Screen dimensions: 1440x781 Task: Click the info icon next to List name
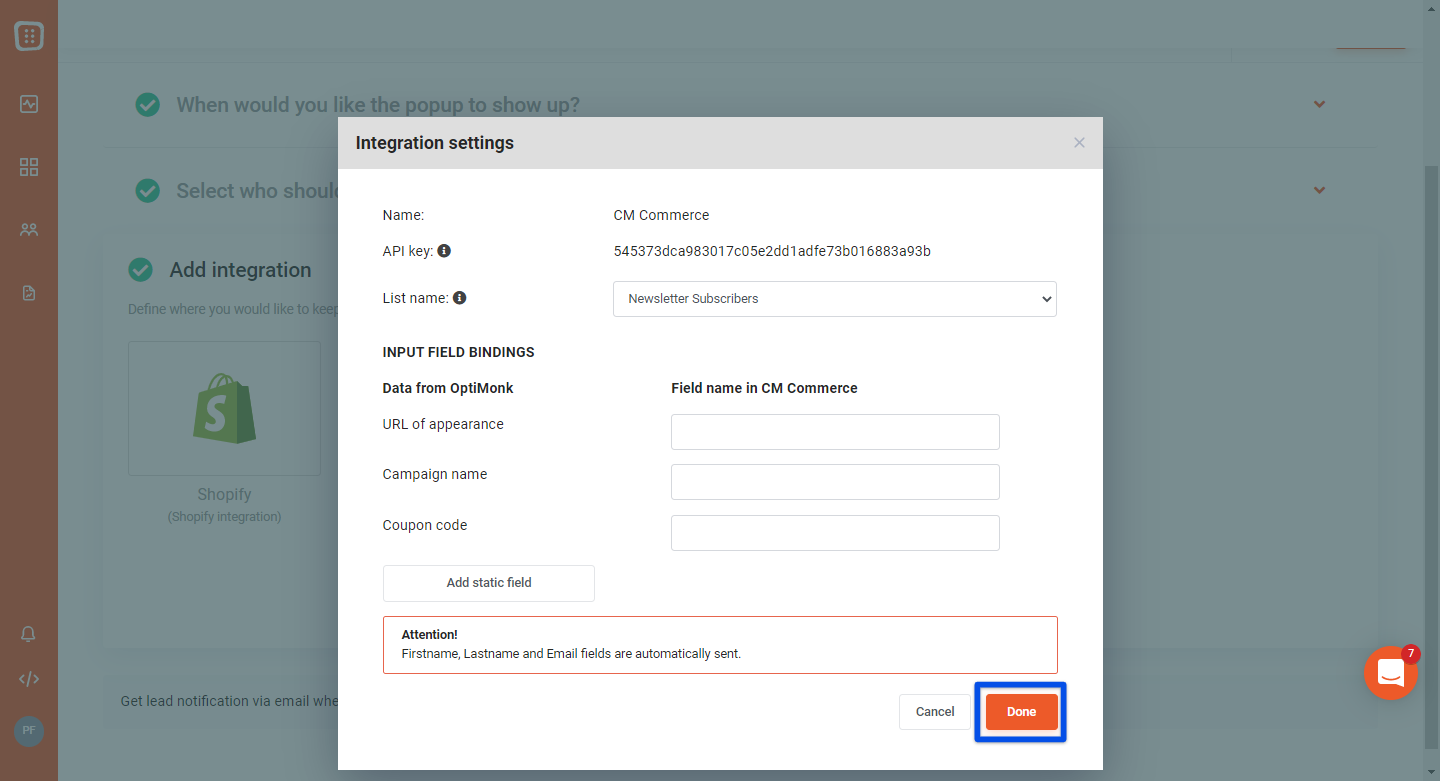[x=460, y=297]
